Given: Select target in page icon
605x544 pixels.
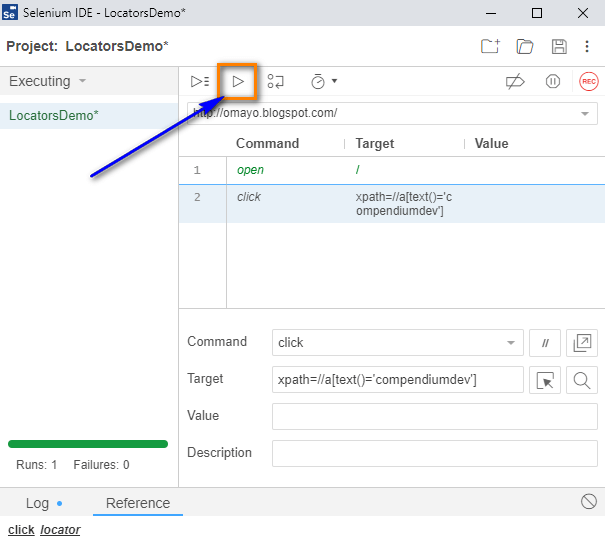Looking at the screenshot, I should [x=545, y=380].
